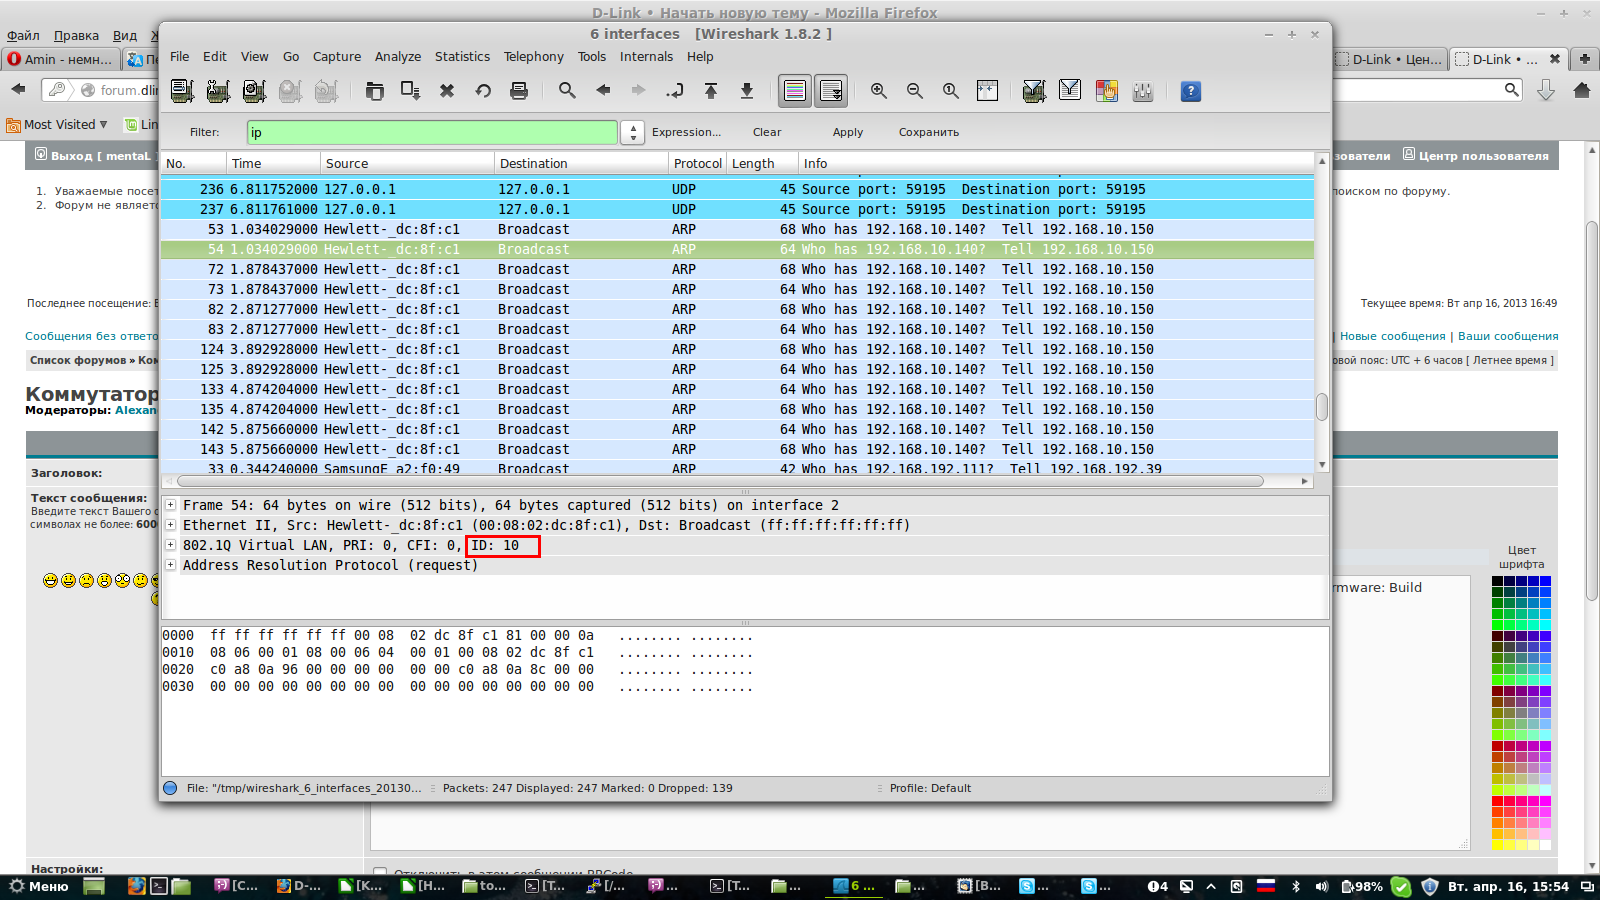The height and width of the screenshot is (900, 1600).
Task: Toggle auto scroll in live capture
Action: tap(831, 91)
